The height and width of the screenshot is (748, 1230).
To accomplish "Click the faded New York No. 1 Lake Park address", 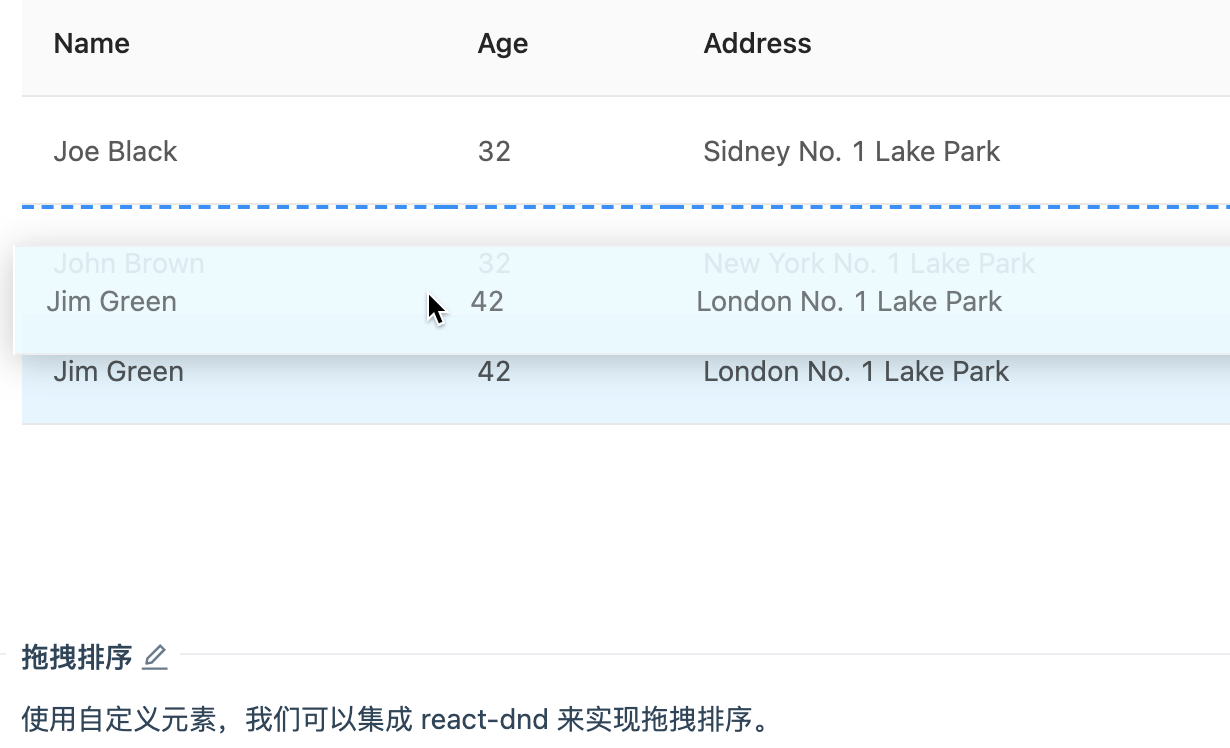I will [x=869, y=263].
